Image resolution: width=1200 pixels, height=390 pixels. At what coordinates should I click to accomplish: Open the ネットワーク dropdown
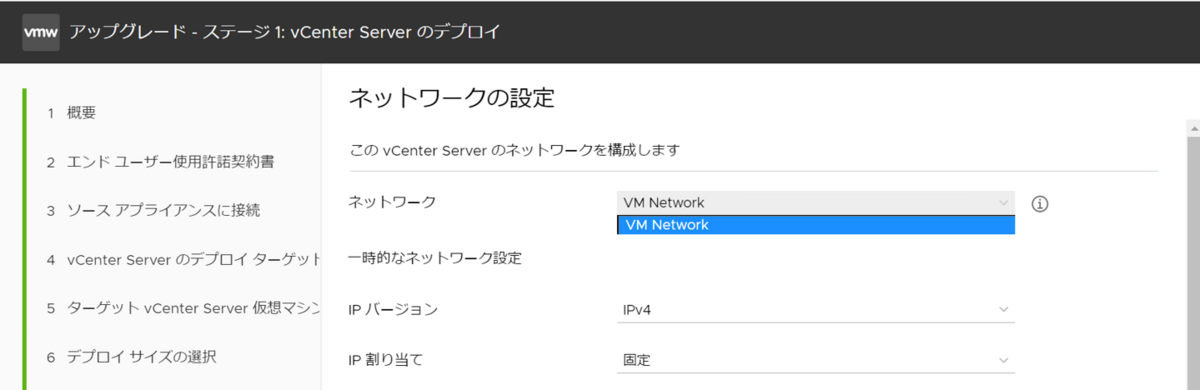click(x=816, y=203)
